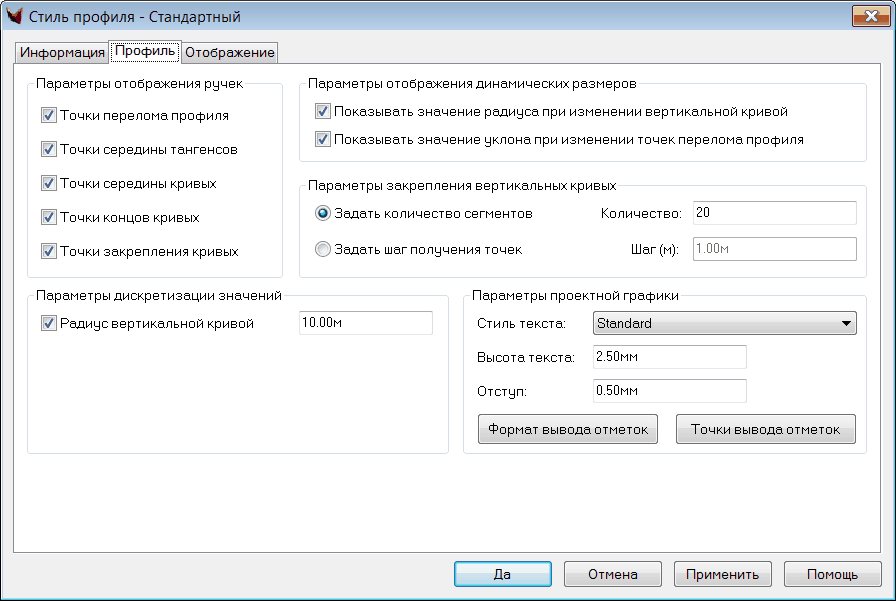Viewport: 896px width, 601px height.
Task: Open Точки вывода отметок settings
Action: coord(766,429)
